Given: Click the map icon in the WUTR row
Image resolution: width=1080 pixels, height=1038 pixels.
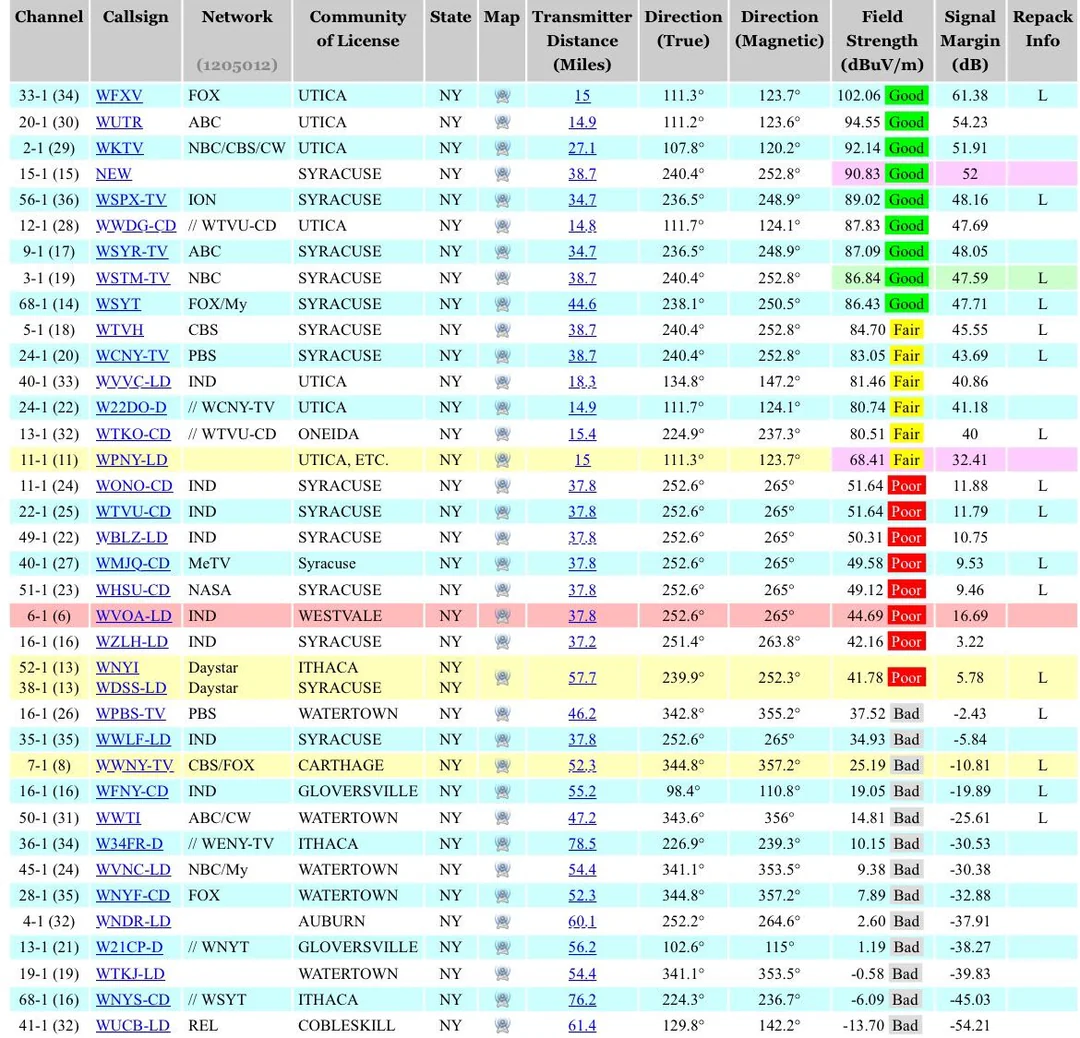Looking at the screenshot, I should pyautogui.click(x=501, y=122).
